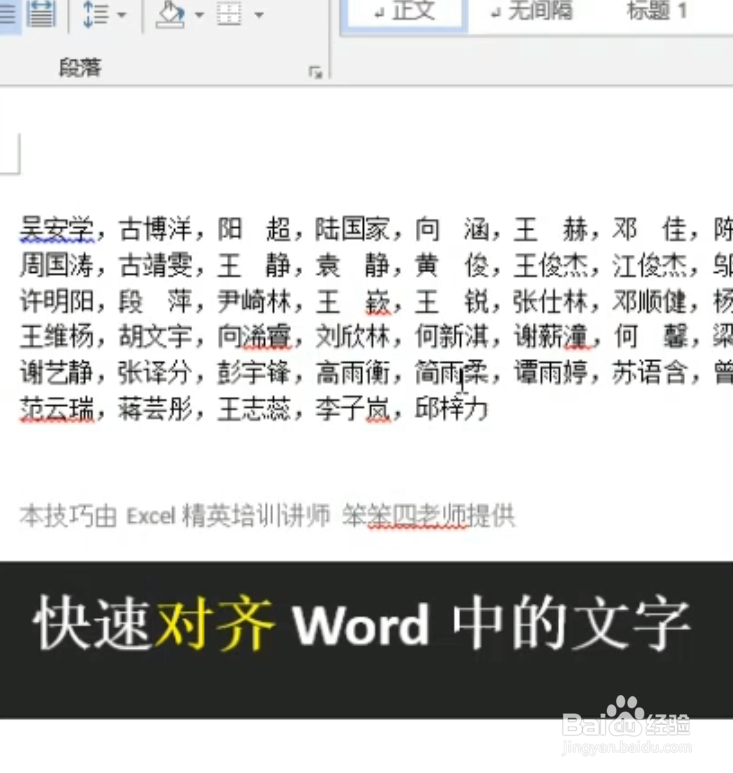Click the line and paragraph spacing icon
733x773 pixels.
pos(95,14)
